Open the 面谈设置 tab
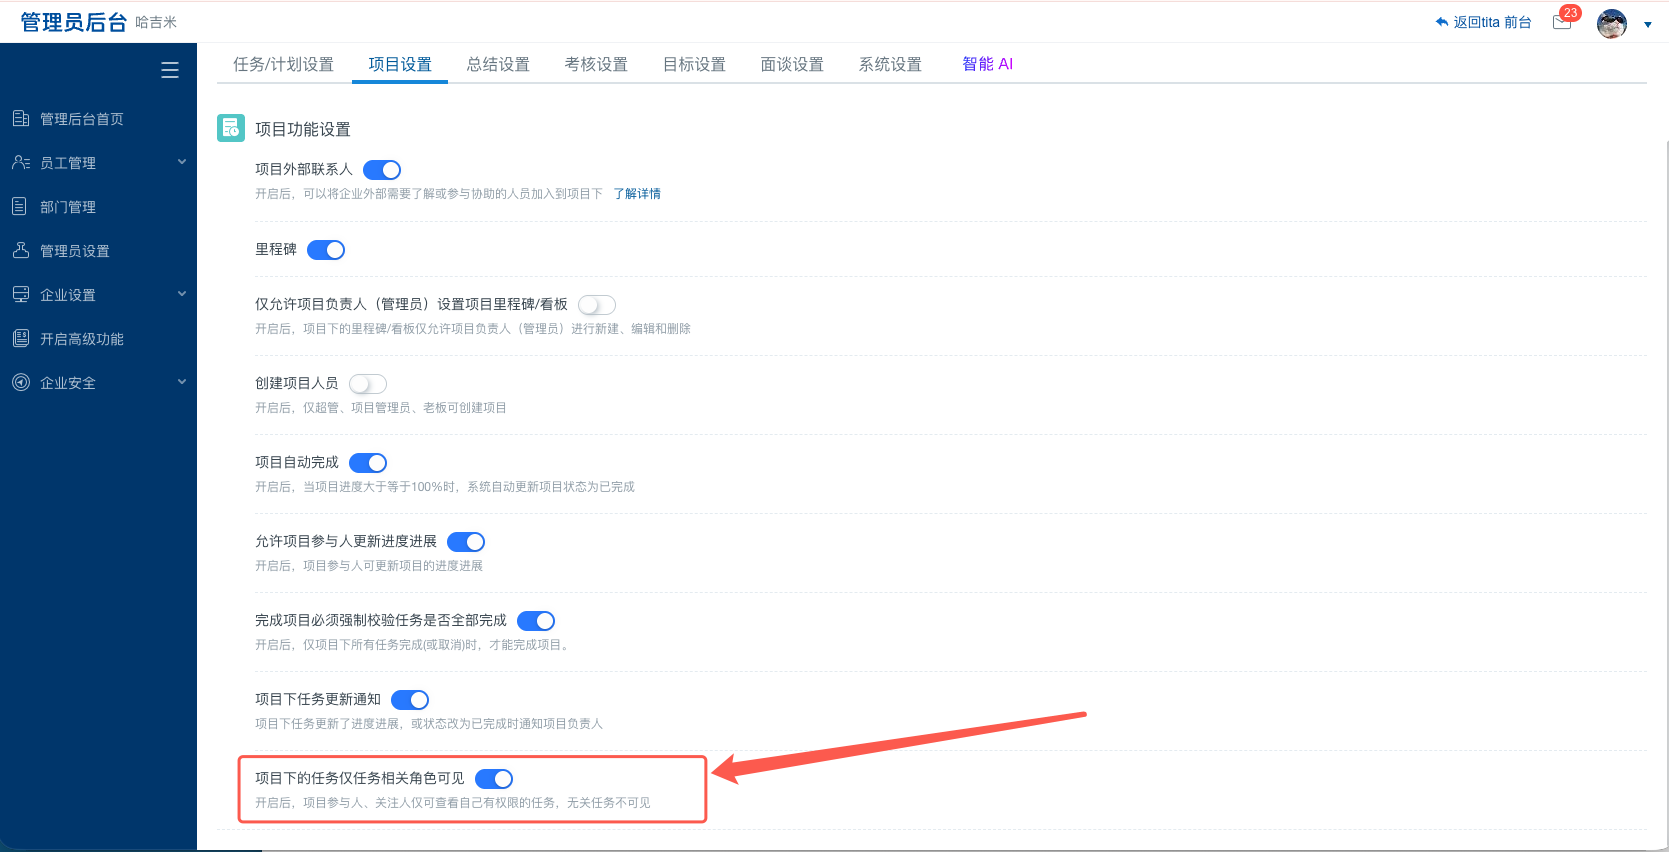1669x852 pixels. (792, 64)
